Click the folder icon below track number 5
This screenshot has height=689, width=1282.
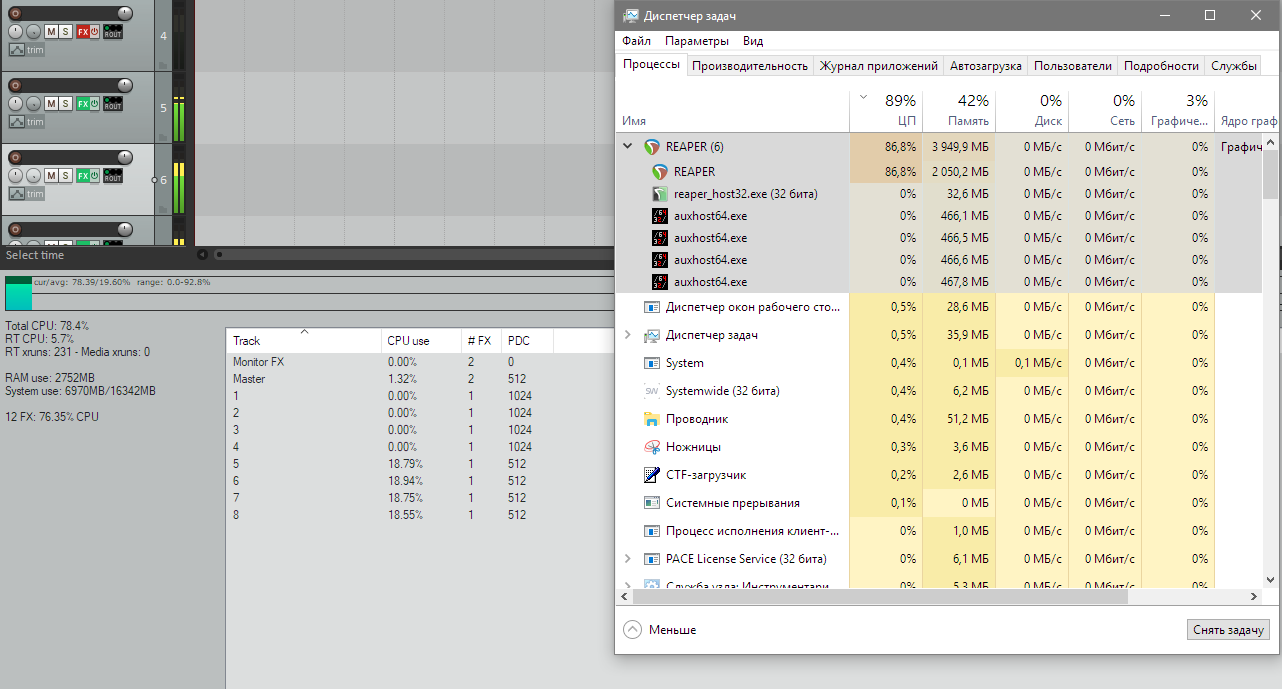[x=163, y=136]
